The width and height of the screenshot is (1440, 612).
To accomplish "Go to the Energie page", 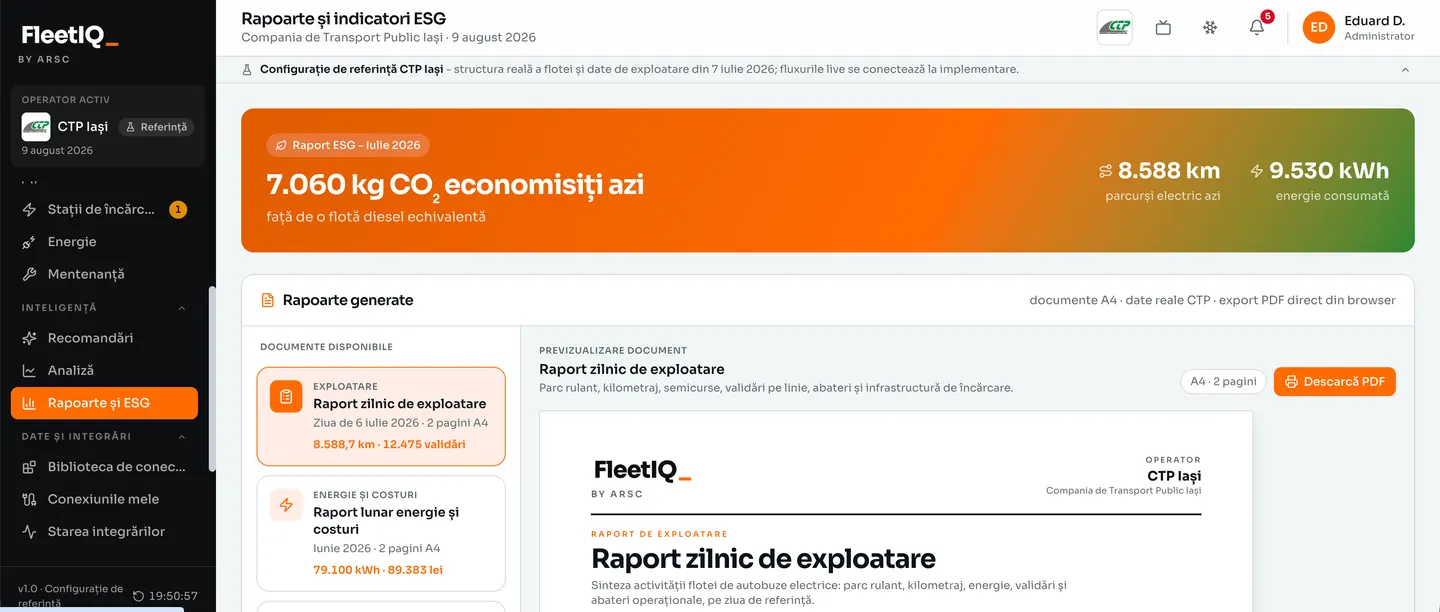I will click(x=104, y=242).
